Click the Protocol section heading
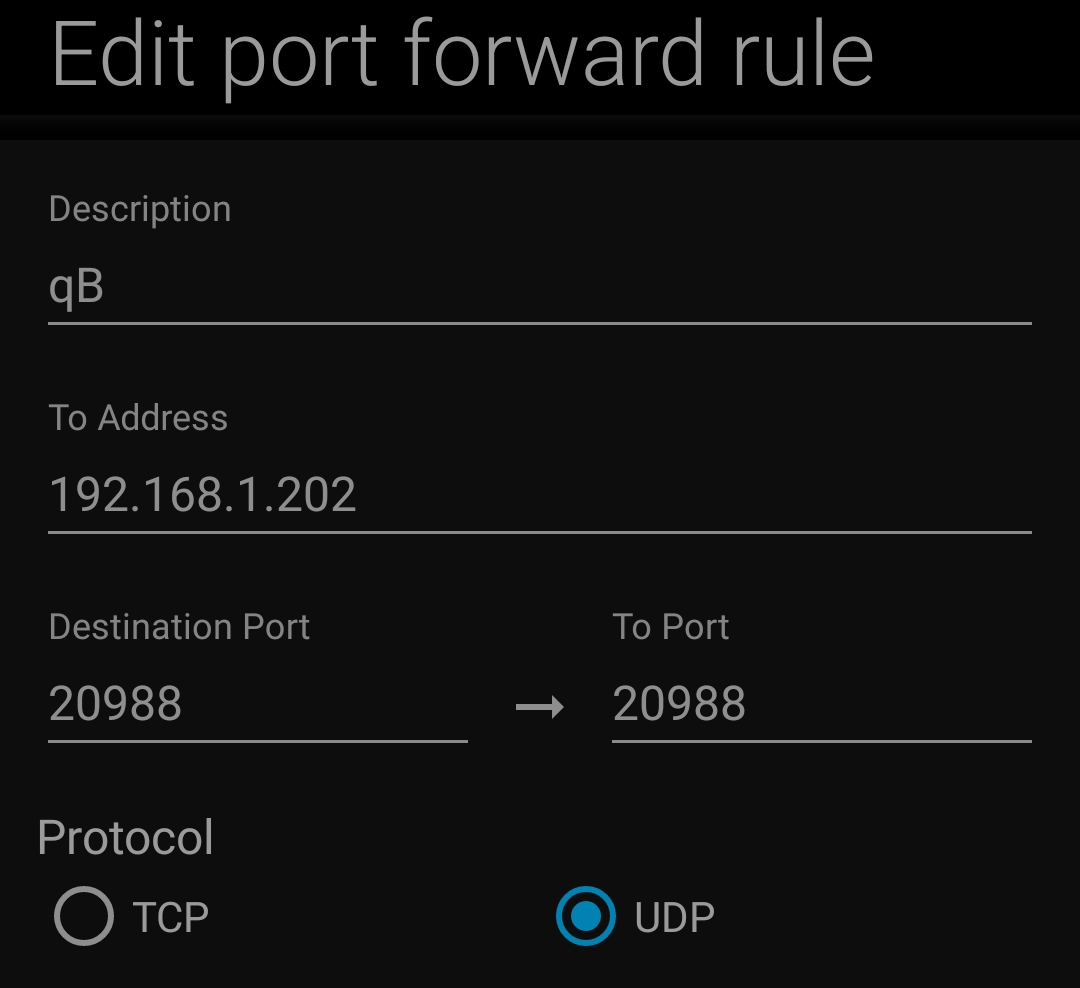Screen dimensions: 1080x988 click(125, 837)
